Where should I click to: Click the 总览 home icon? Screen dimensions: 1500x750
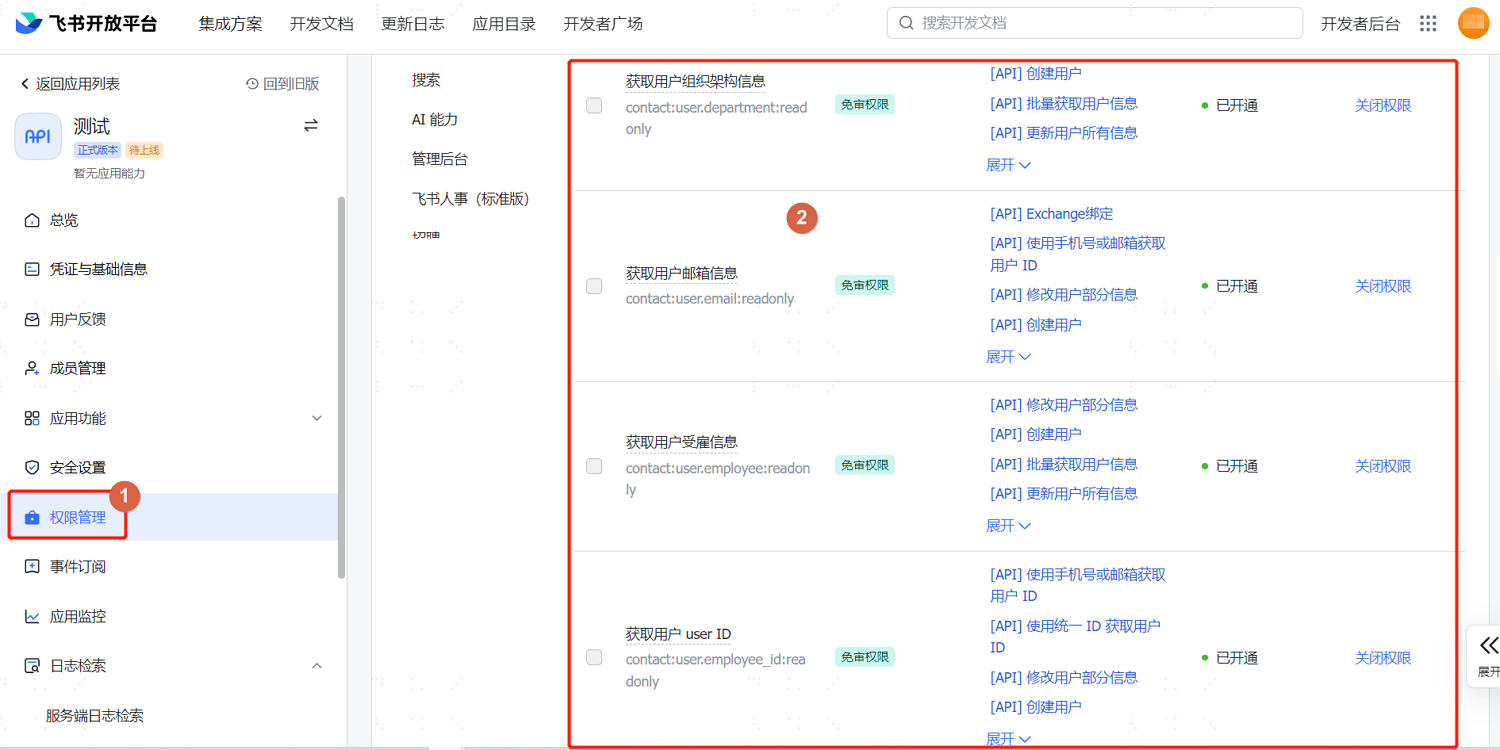(32, 220)
